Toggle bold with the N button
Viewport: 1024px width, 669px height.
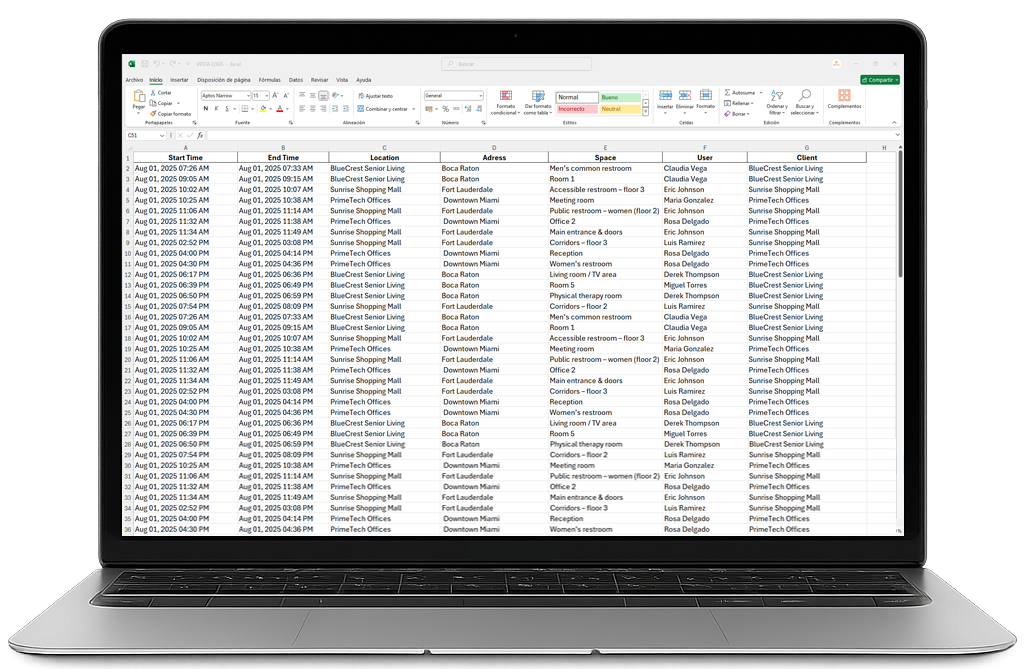(x=206, y=109)
